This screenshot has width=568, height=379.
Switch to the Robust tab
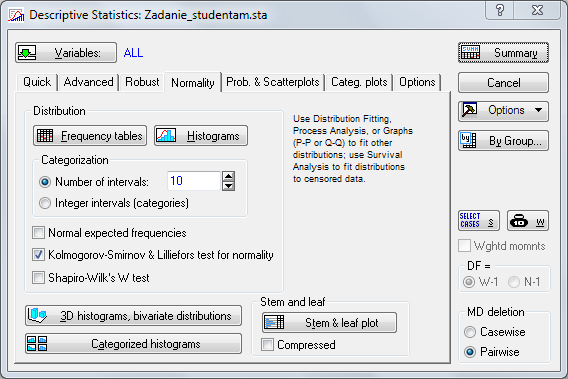point(142,82)
